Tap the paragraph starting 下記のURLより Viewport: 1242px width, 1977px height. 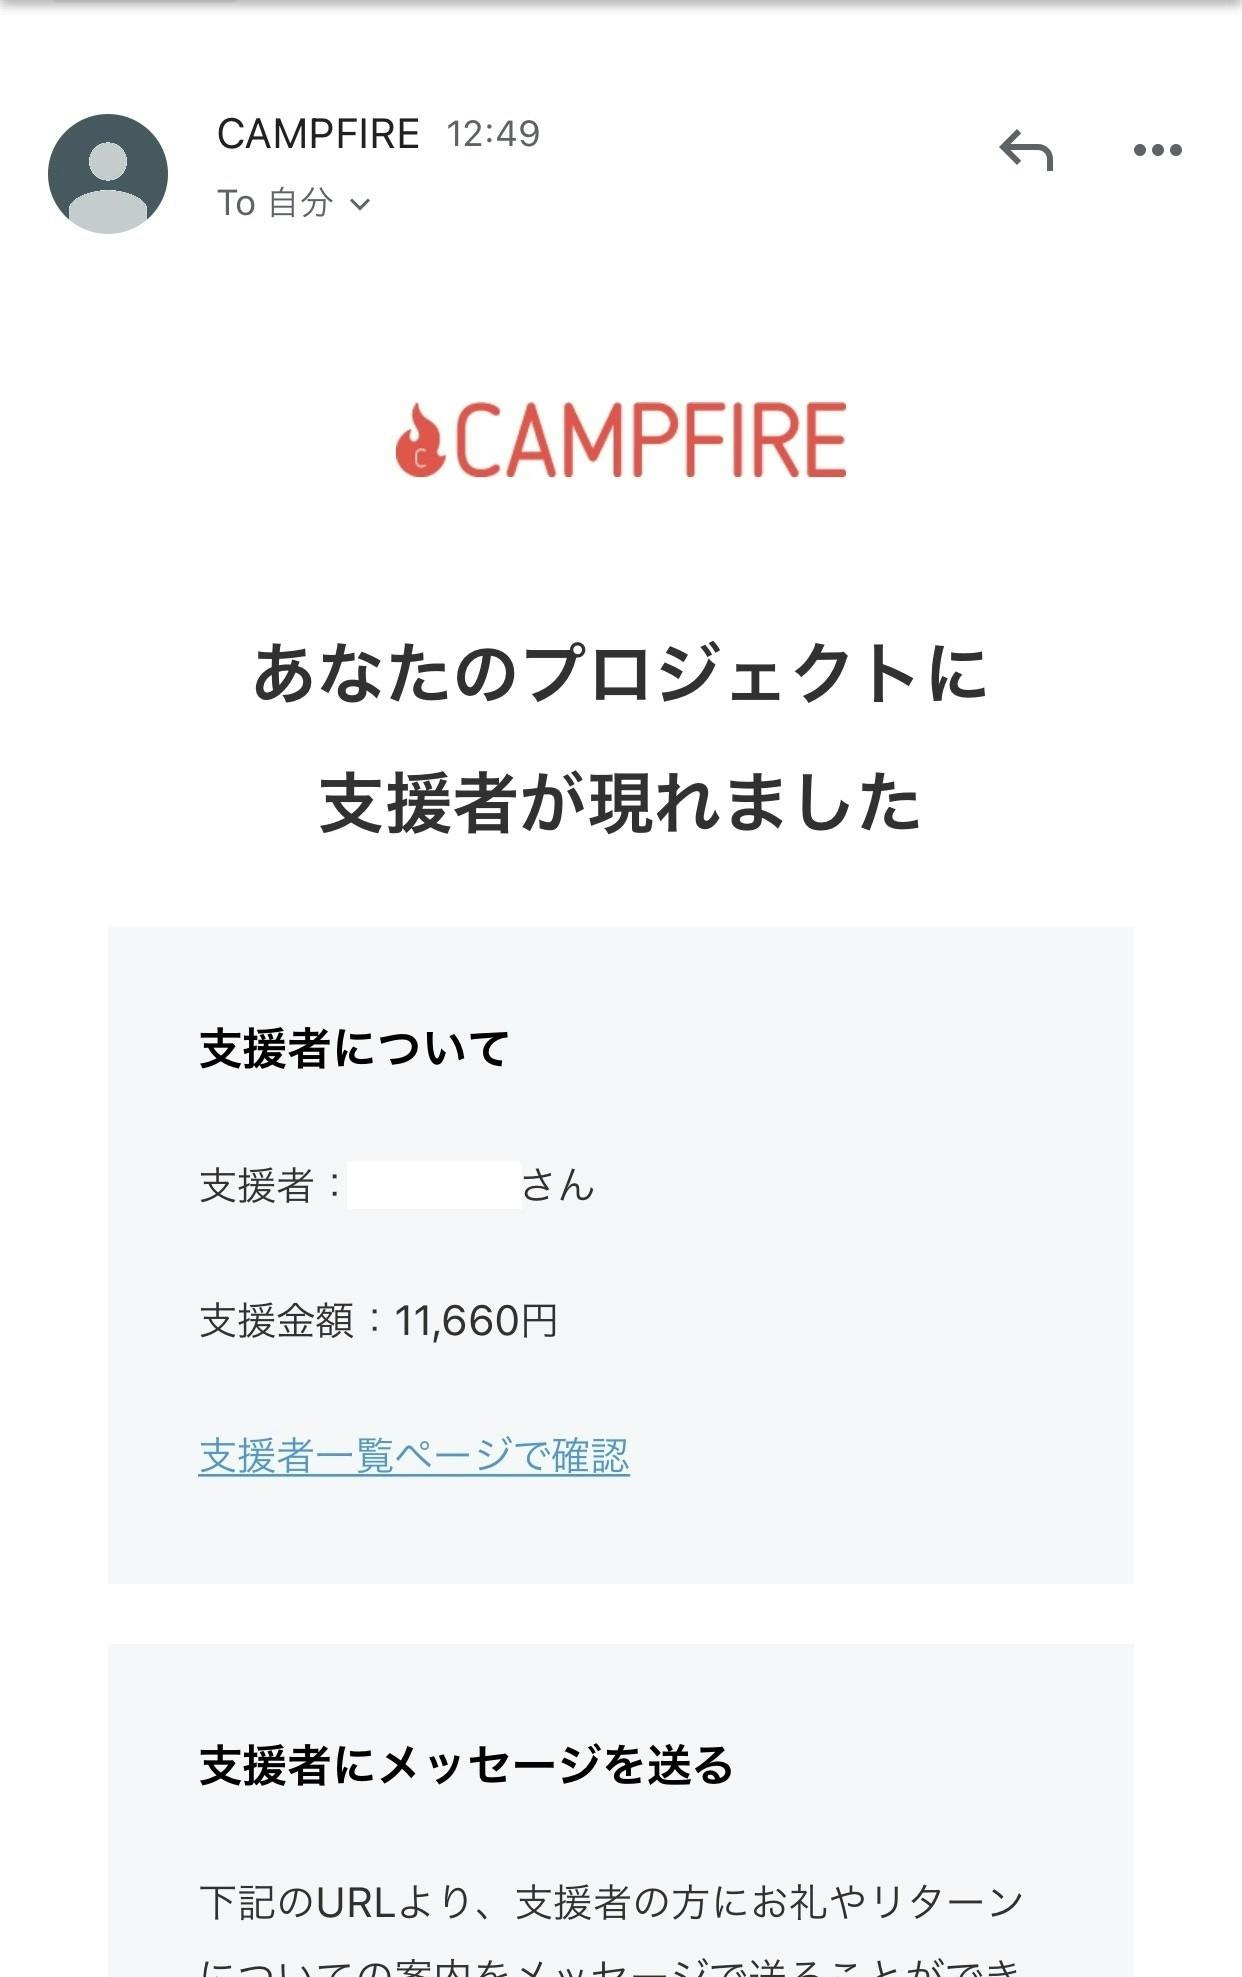click(612, 1902)
